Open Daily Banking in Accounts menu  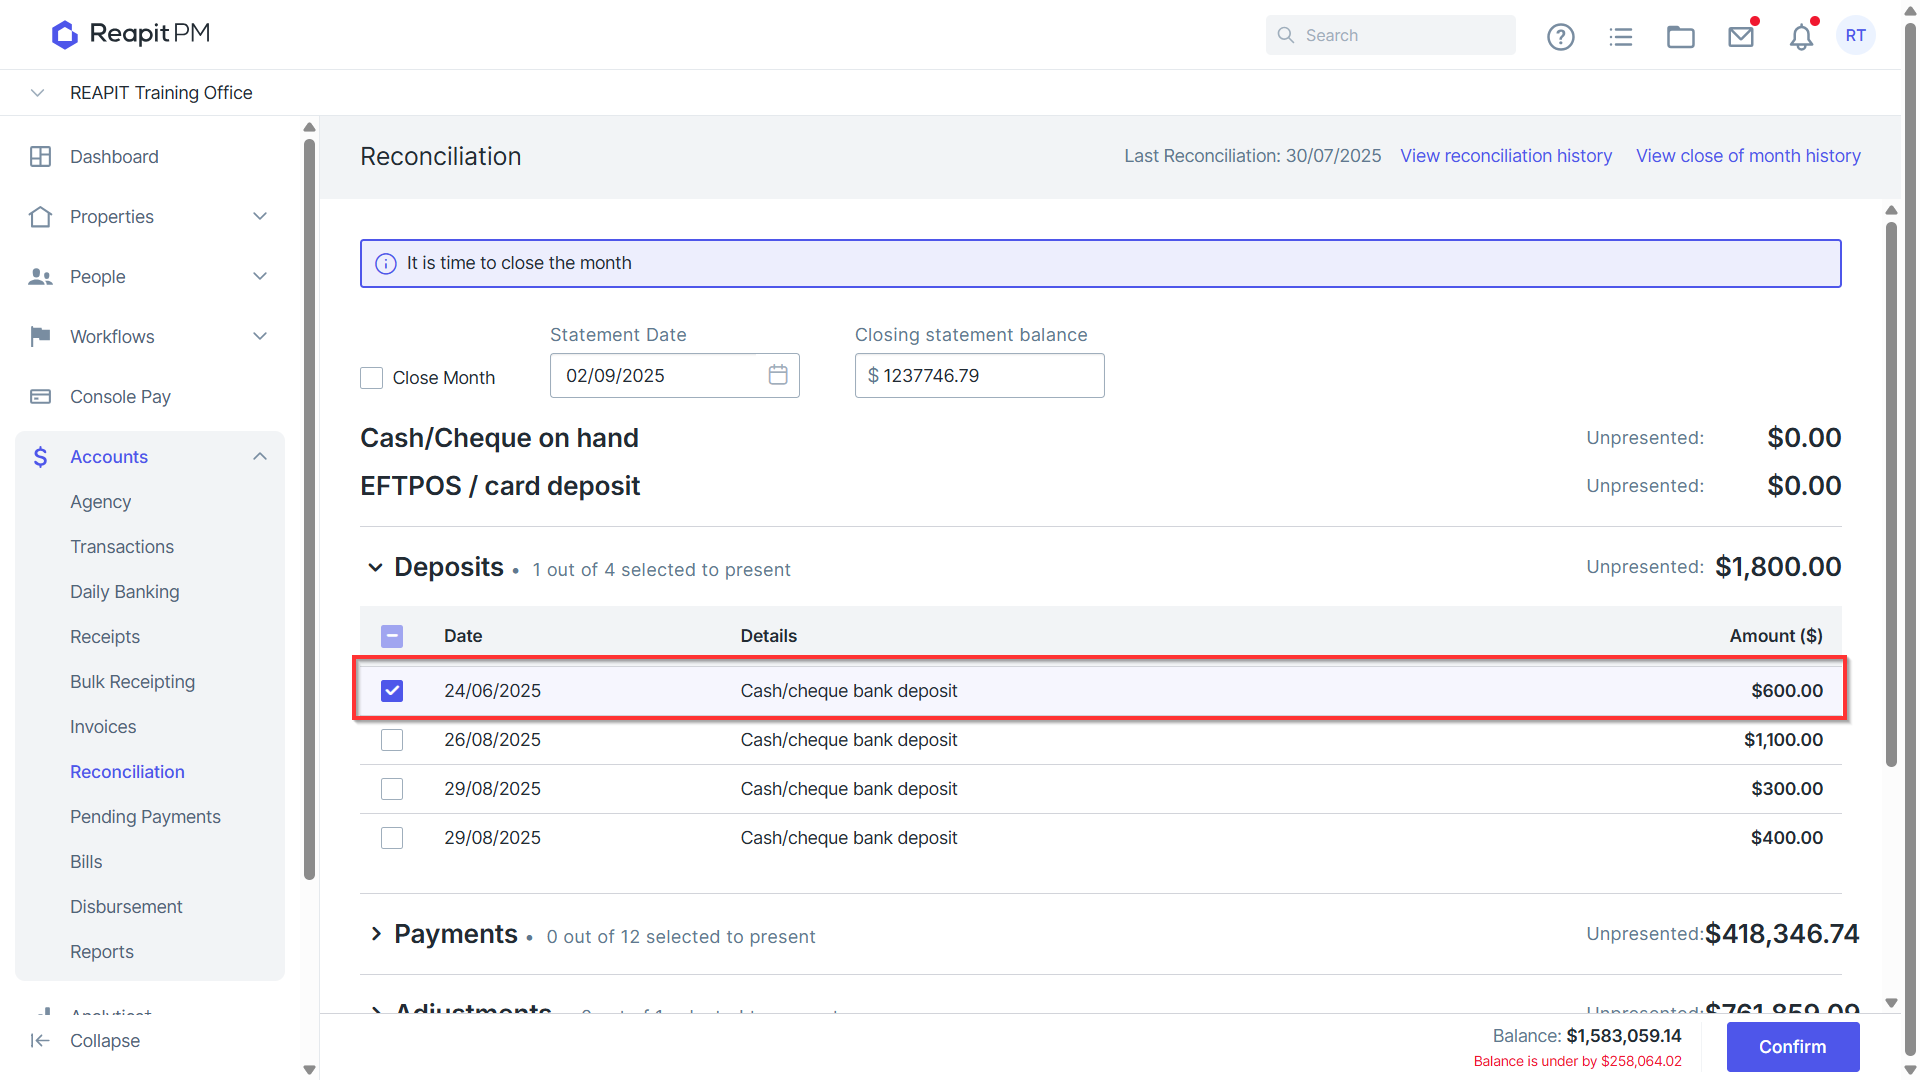(125, 592)
